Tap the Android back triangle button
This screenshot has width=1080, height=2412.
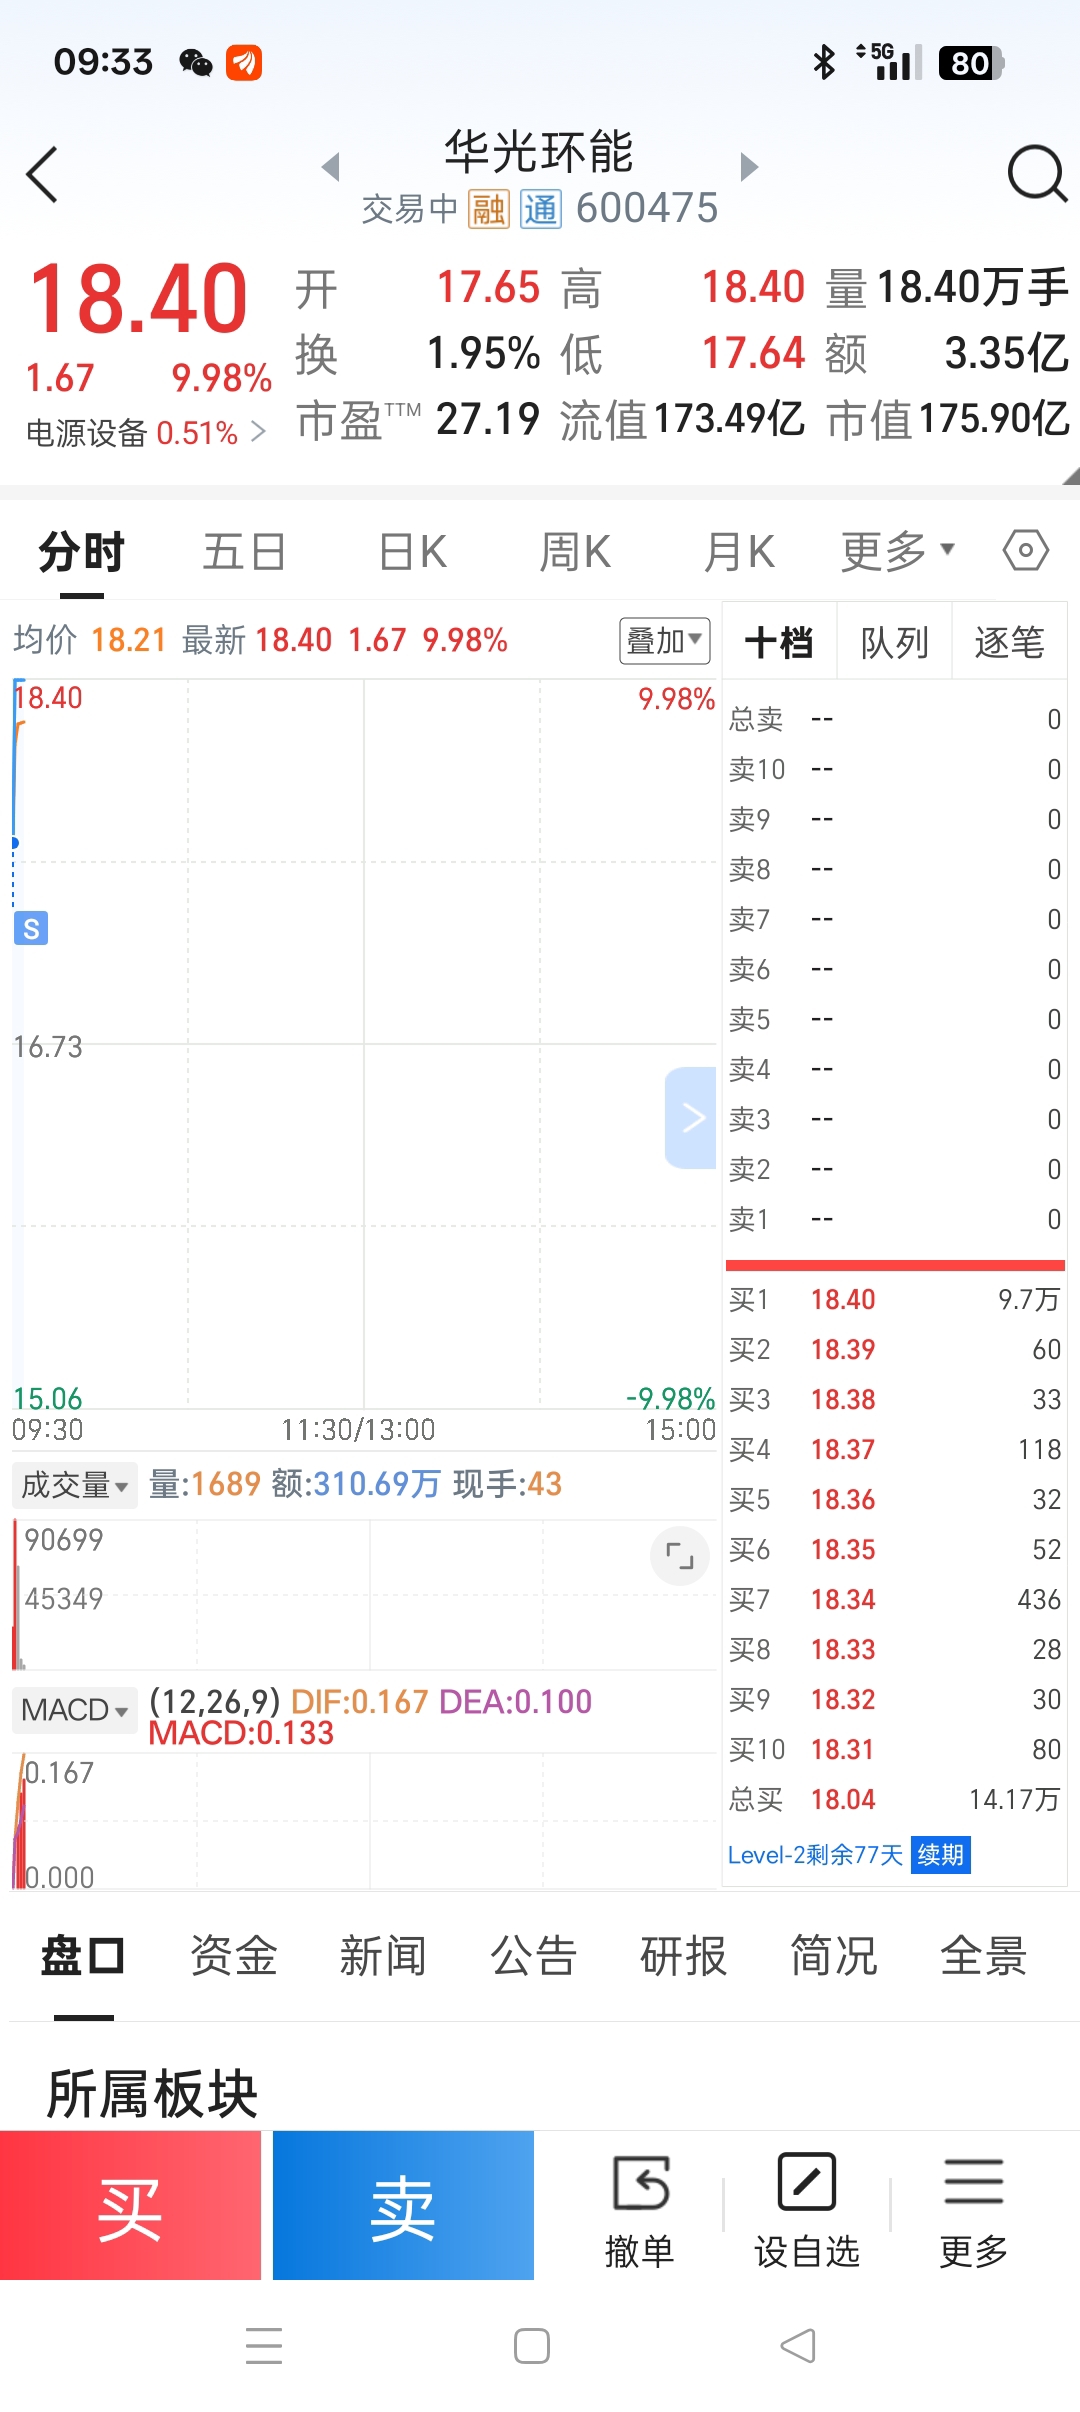click(798, 2346)
